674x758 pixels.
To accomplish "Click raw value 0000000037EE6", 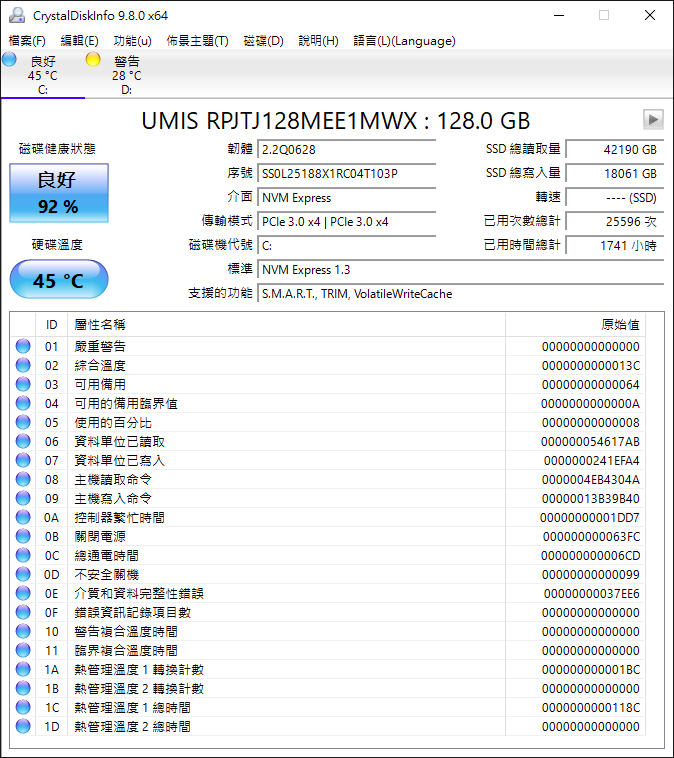I will 591,593.
